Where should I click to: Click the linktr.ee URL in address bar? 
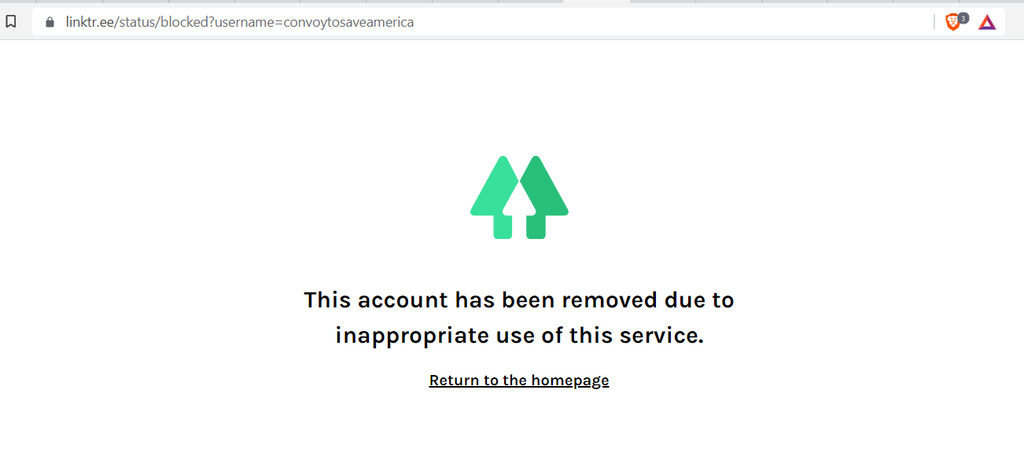tap(240, 22)
